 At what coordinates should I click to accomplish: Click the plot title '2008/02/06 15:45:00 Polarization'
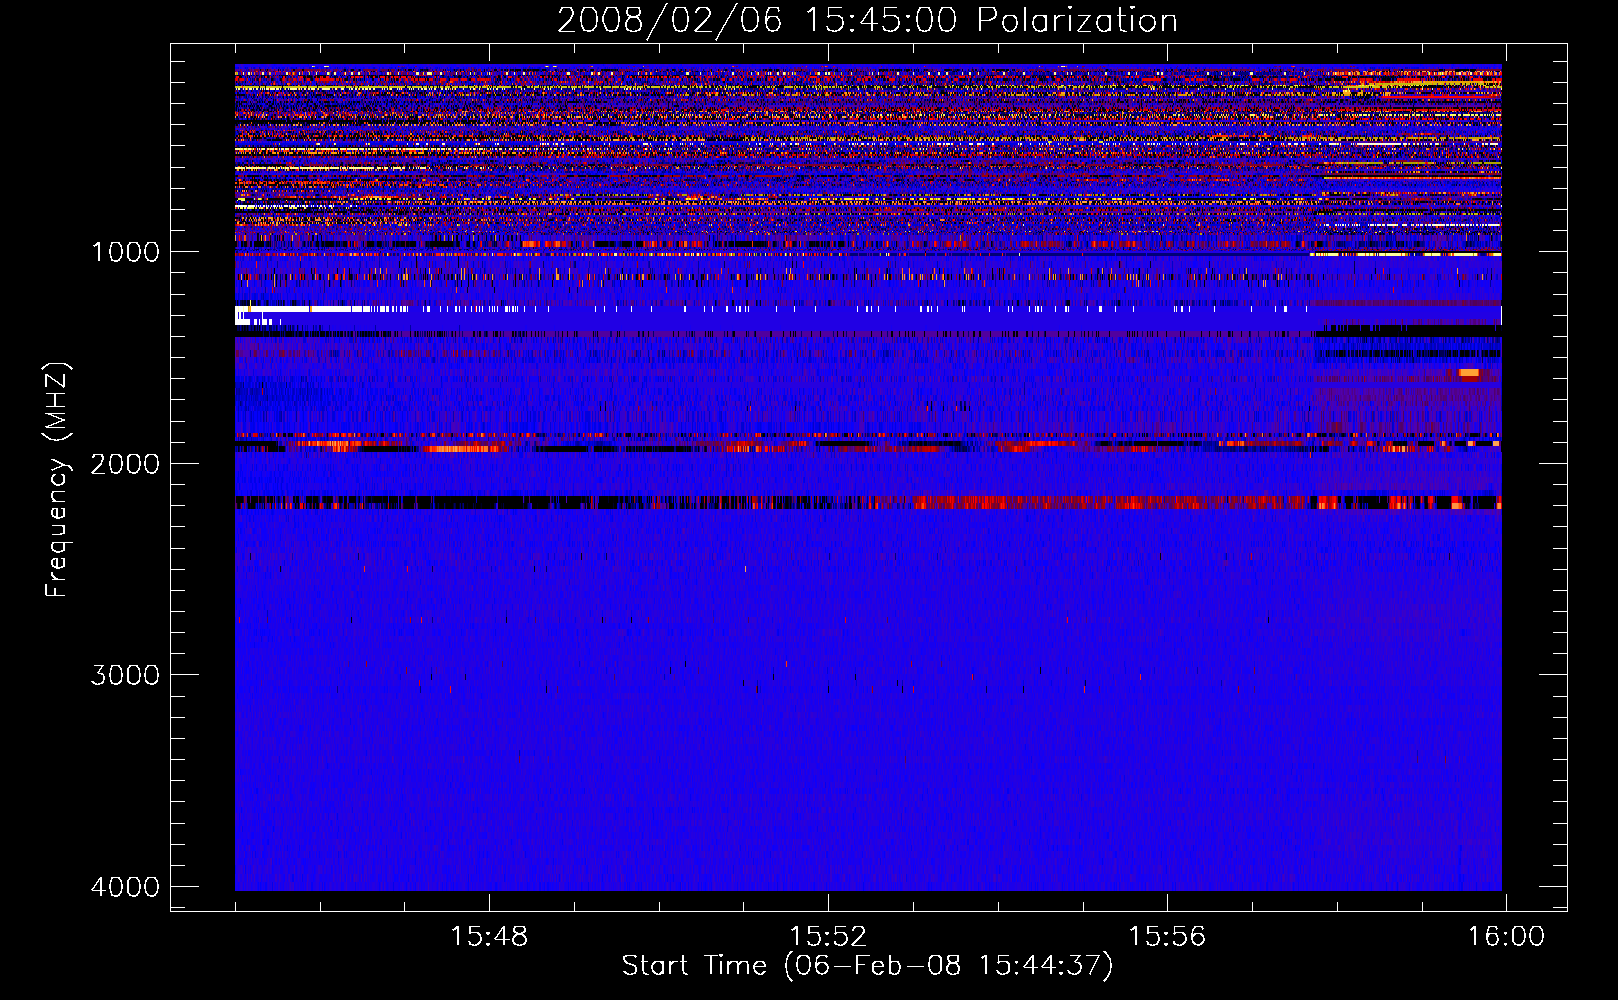tap(867, 20)
